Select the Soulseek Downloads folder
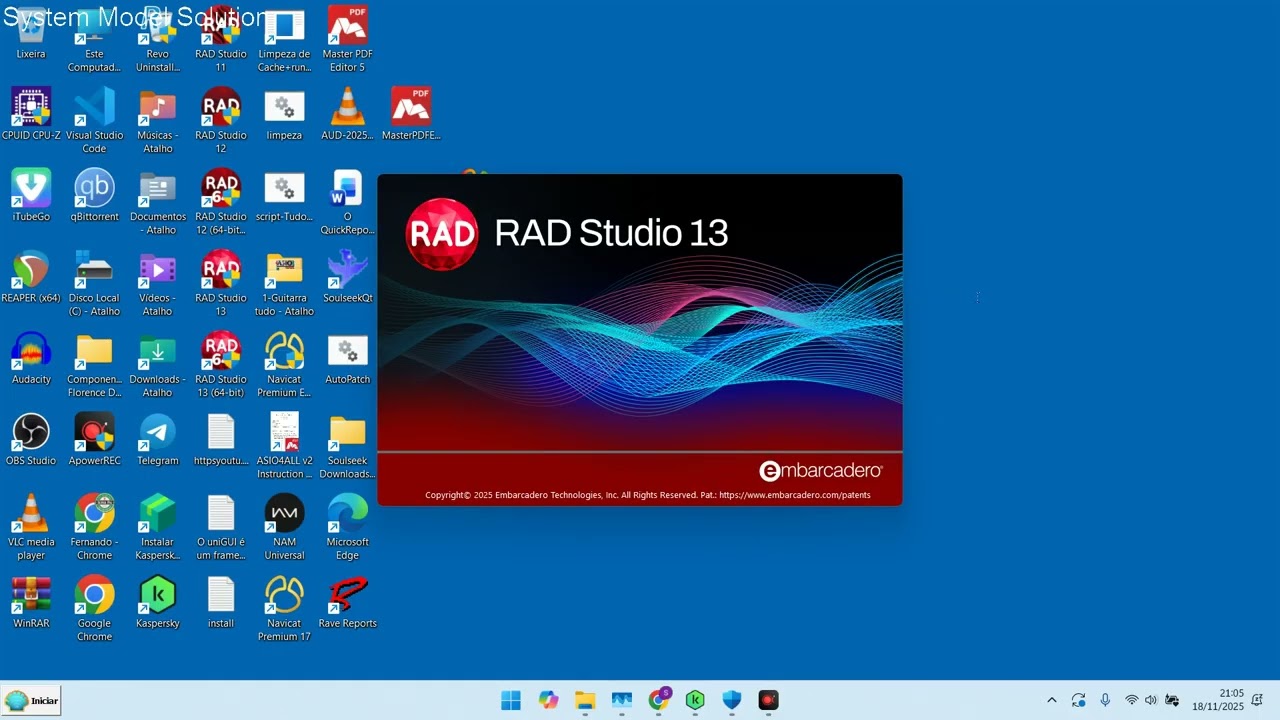 pyautogui.click(x=347, y=445)
